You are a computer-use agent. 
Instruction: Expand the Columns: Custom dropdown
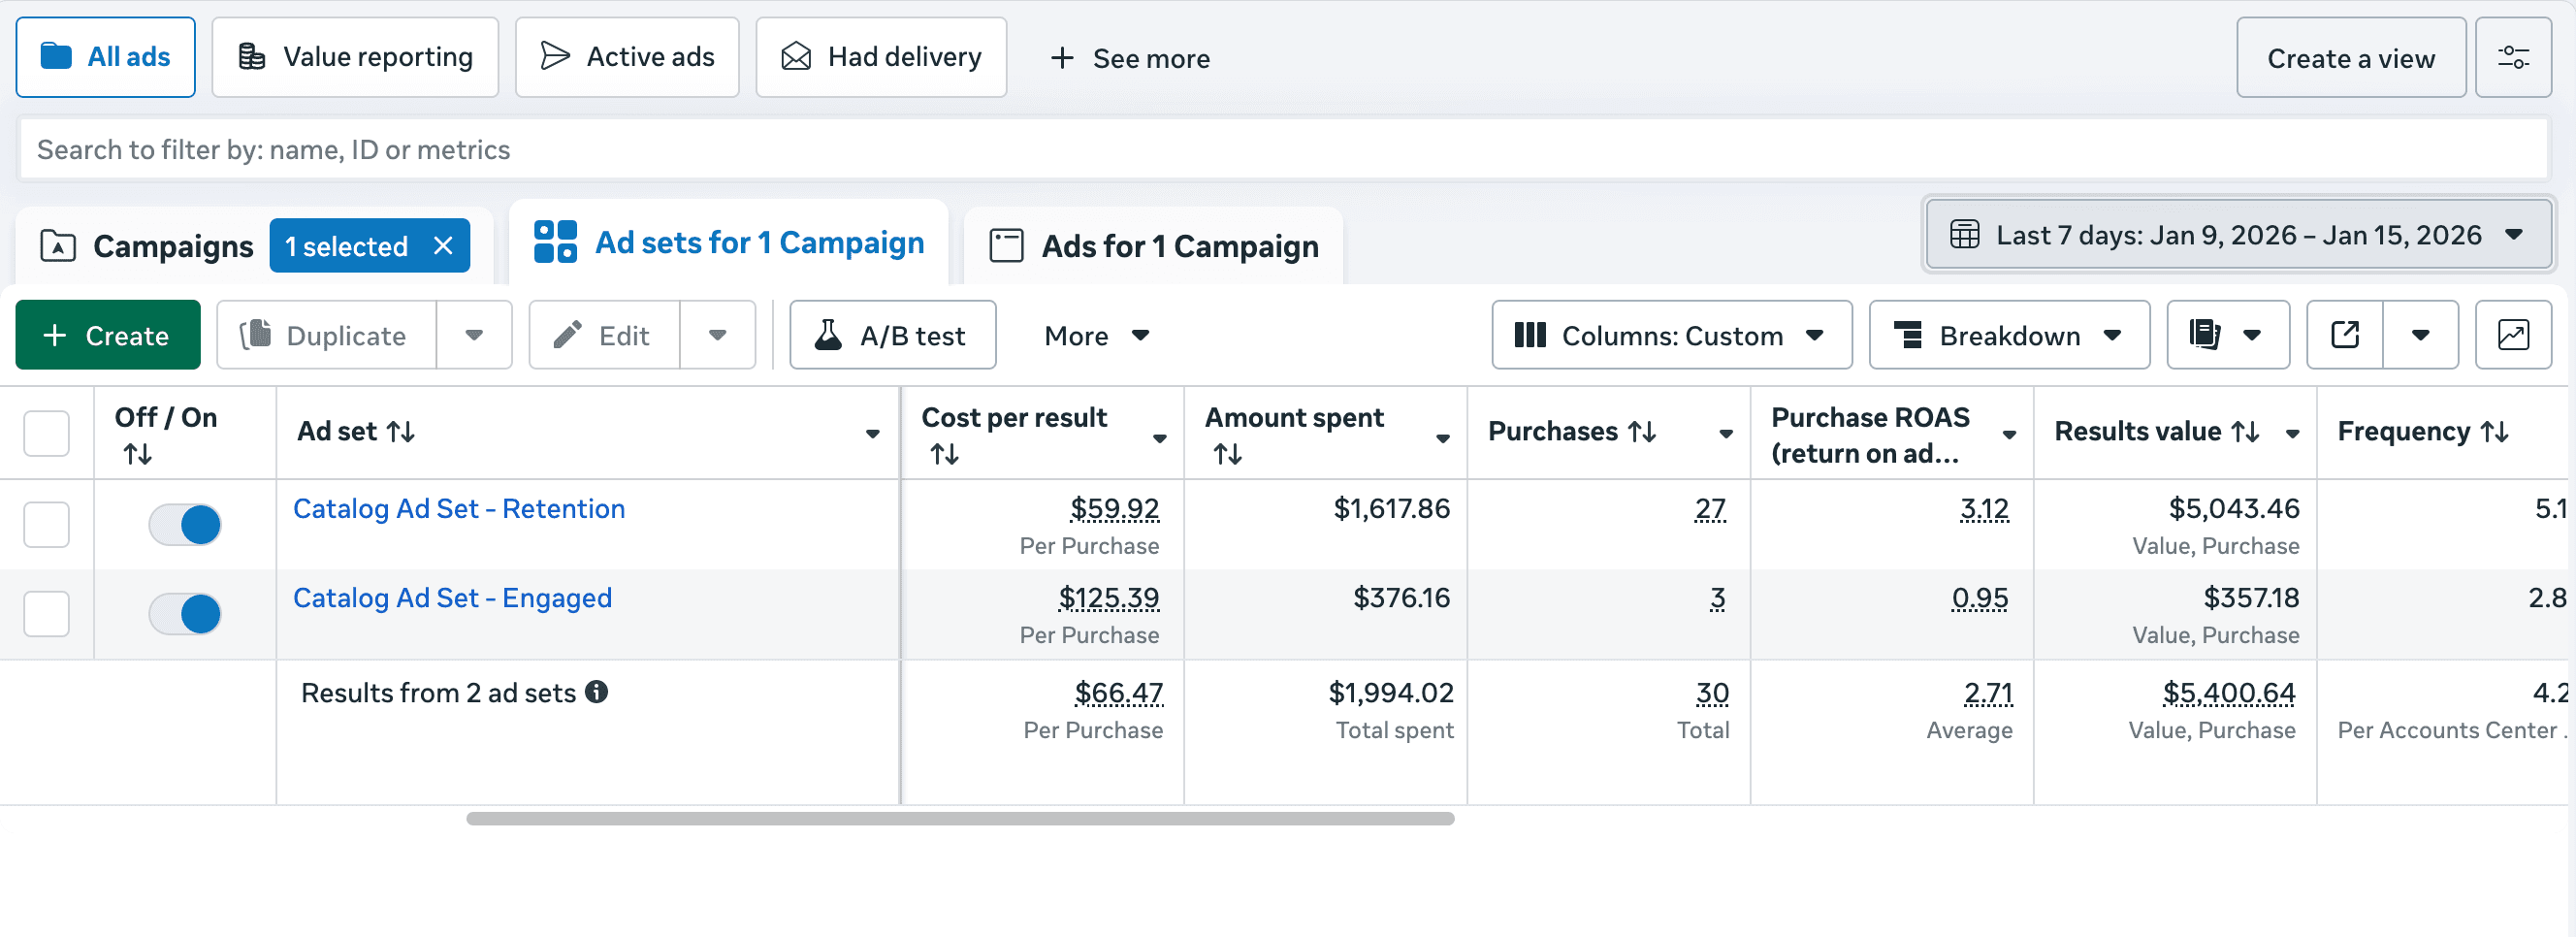coord(1670,335)
